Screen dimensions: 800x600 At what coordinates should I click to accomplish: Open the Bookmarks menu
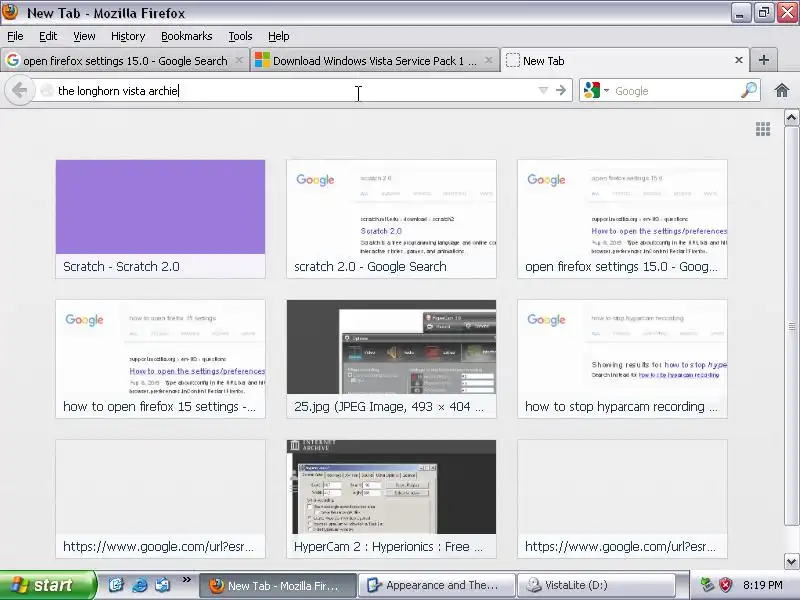(x=187, y=36)
